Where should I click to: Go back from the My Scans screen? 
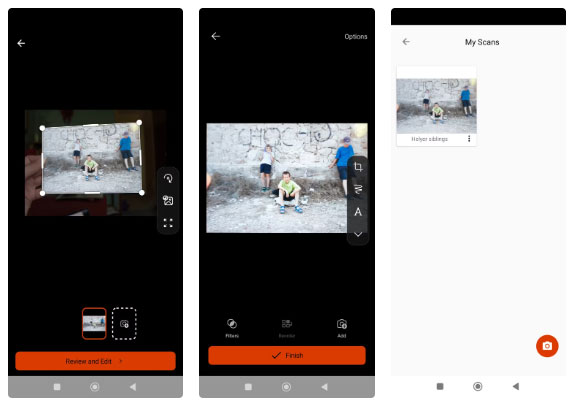(406, 42)
